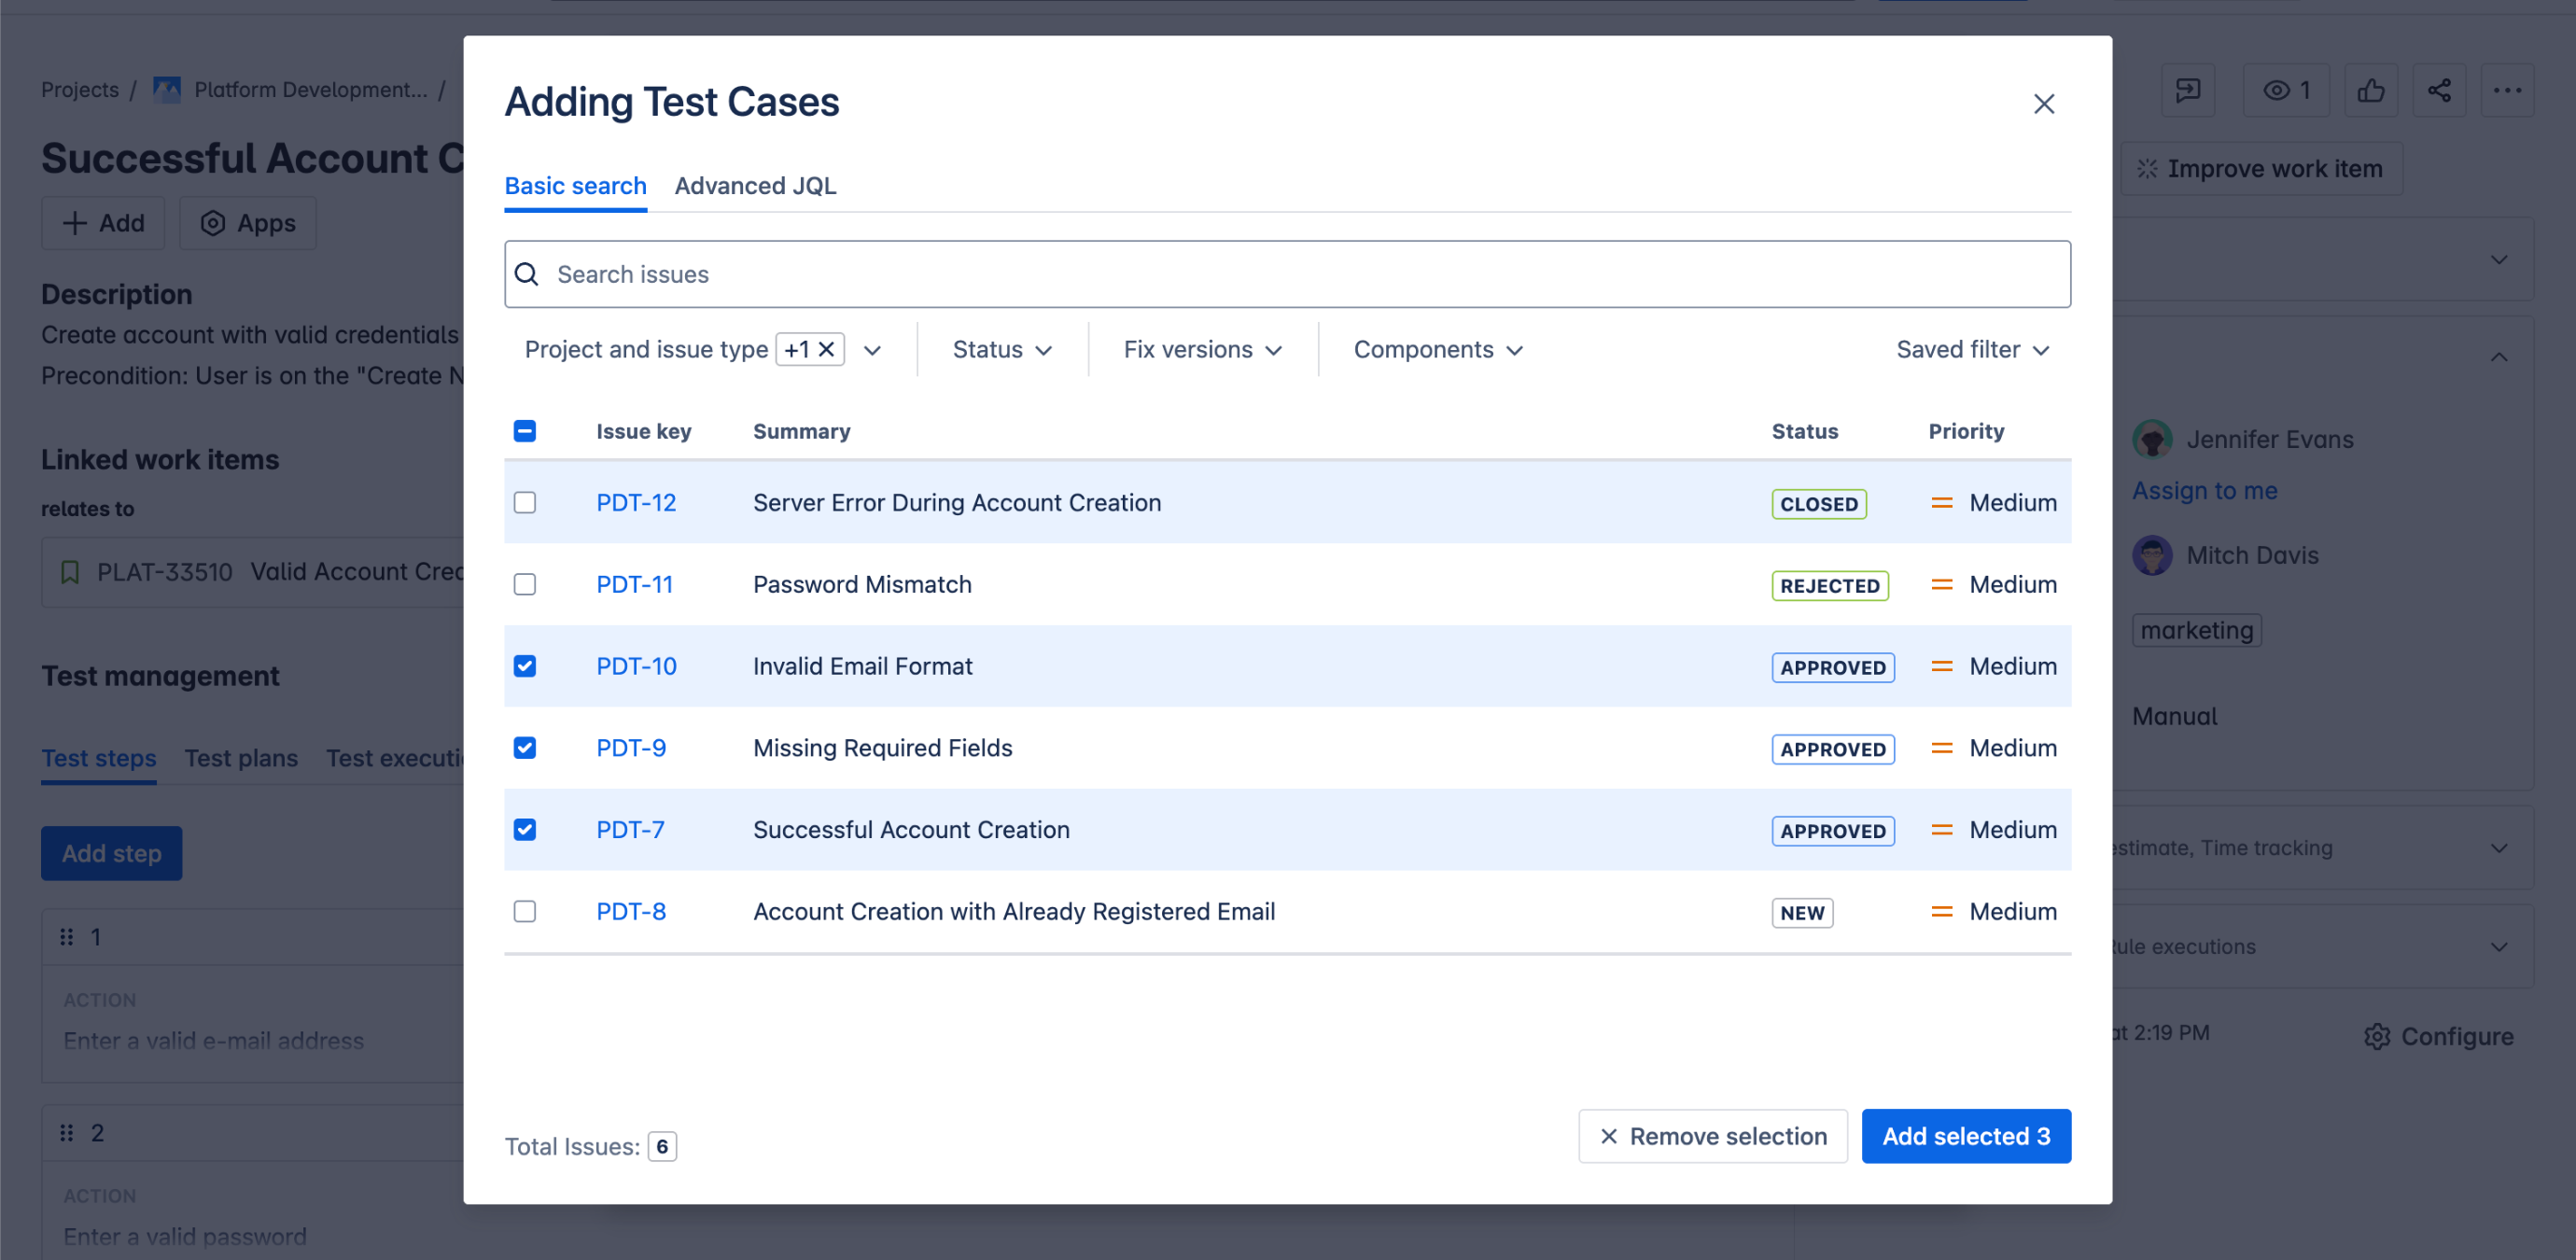Click the REJECTED status badge

click(x=1829, y=586)
